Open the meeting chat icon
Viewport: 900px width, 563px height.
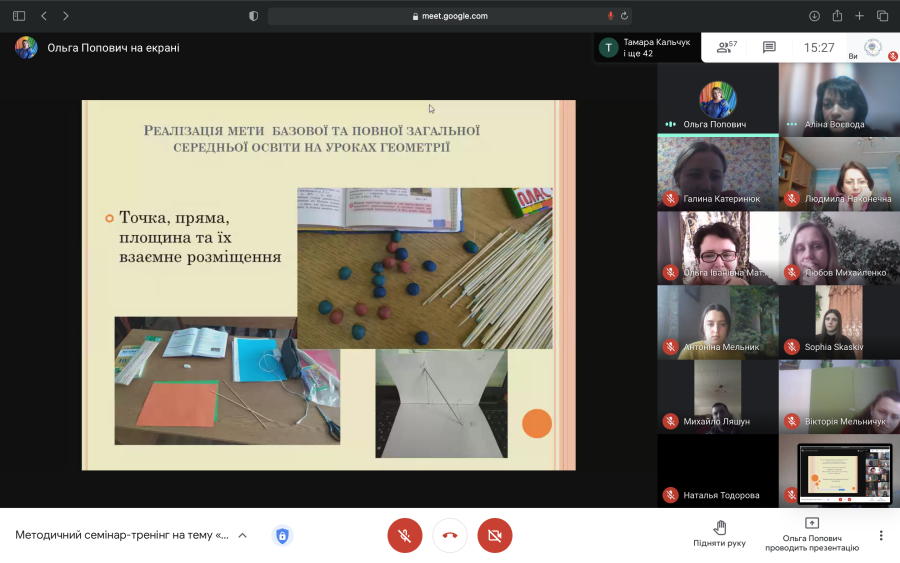click(769, 47)
